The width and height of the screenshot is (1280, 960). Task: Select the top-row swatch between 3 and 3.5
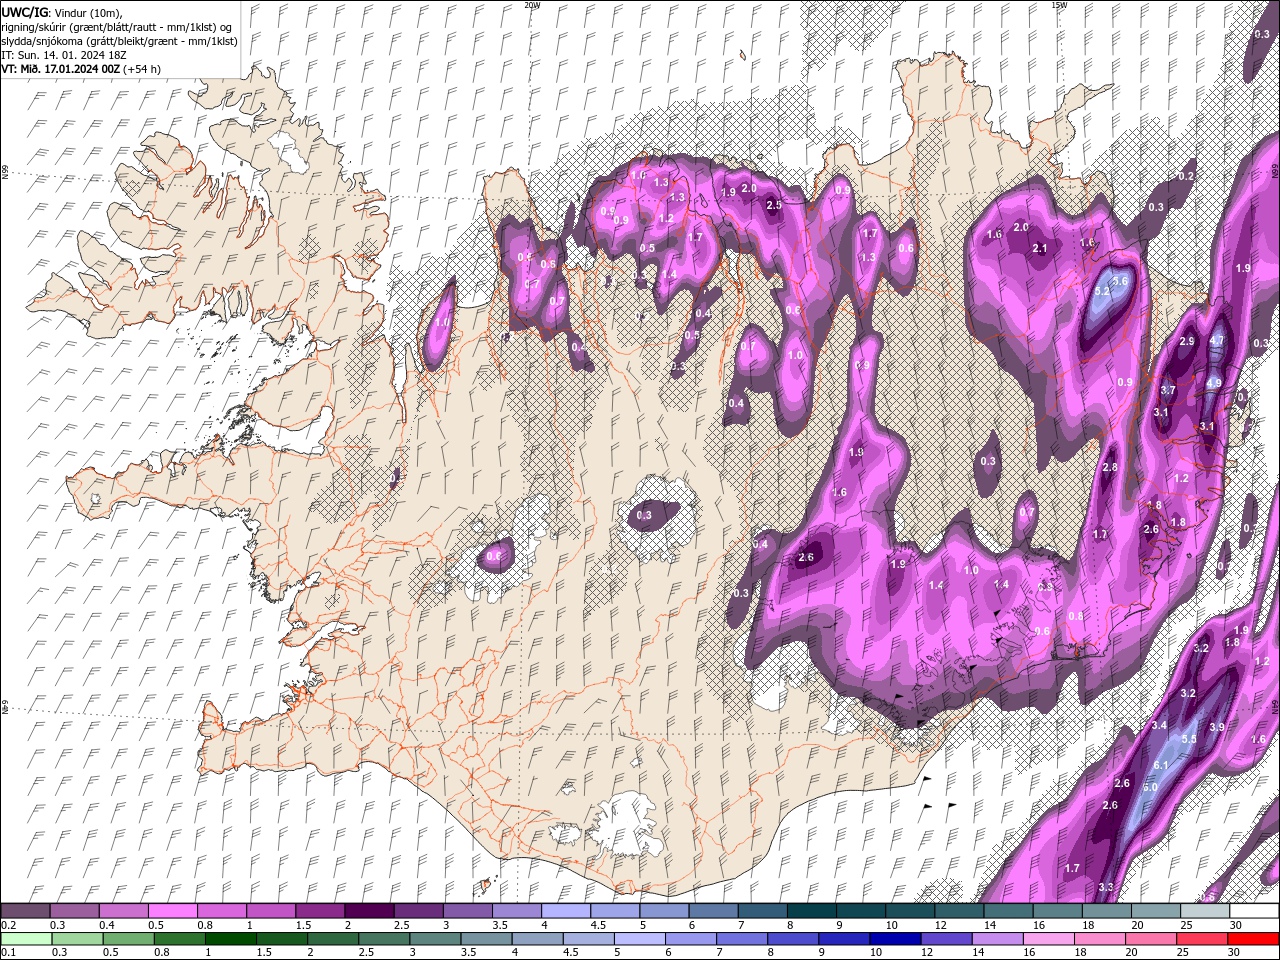[468, 911]
